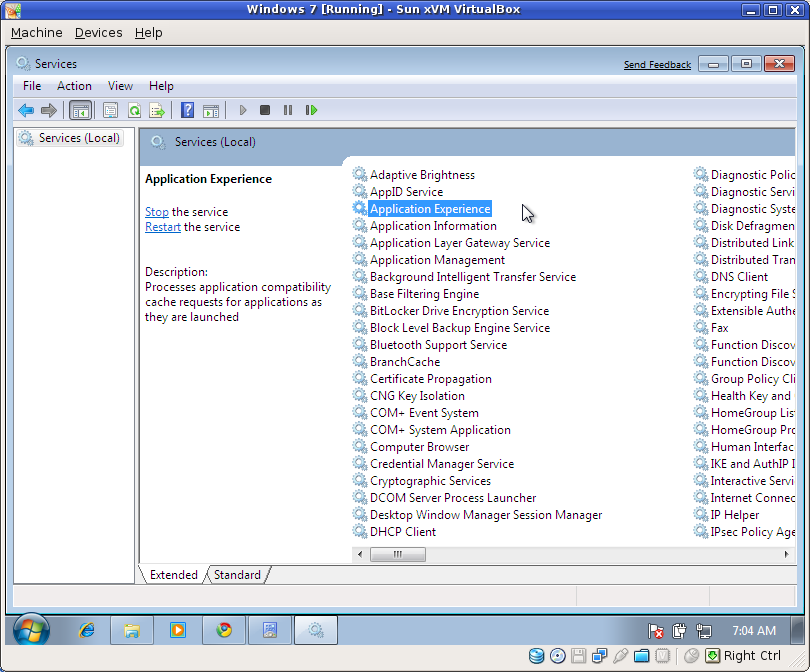Switch to the Standard tab
The image size is (810, 672).
click(x=237, y=575)
